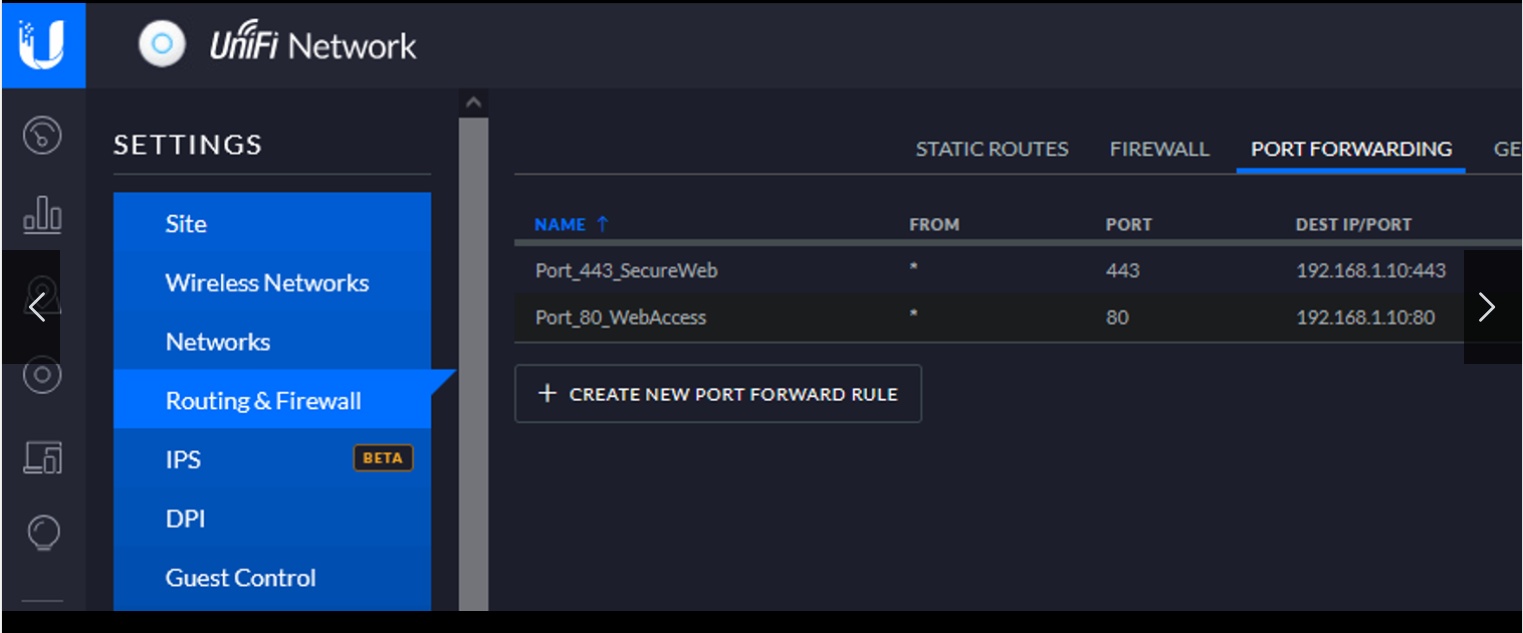Click the settings sidebar scrollbar thumb
The height and width of the screenshot is (633, 1523).
[x=474, y=364]
